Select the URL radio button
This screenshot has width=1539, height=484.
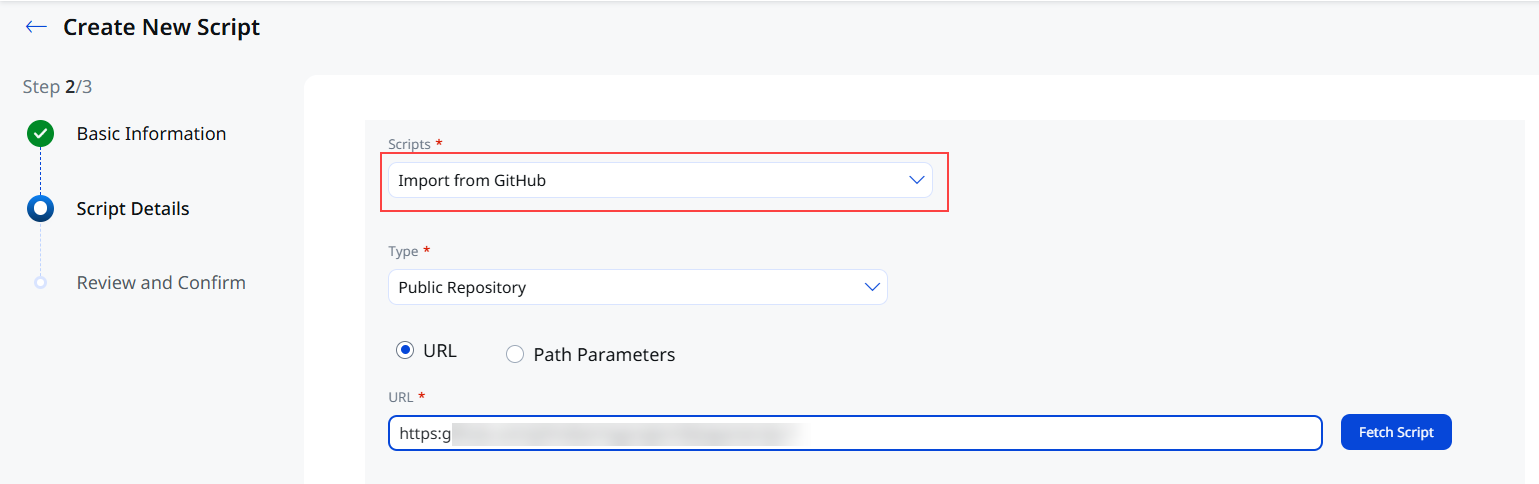point(405,351)
